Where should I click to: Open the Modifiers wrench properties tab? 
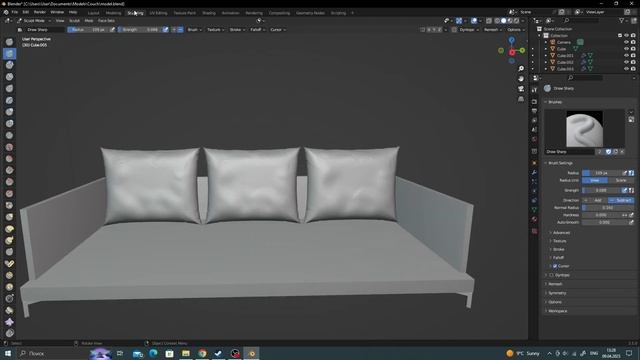point(534,172)
